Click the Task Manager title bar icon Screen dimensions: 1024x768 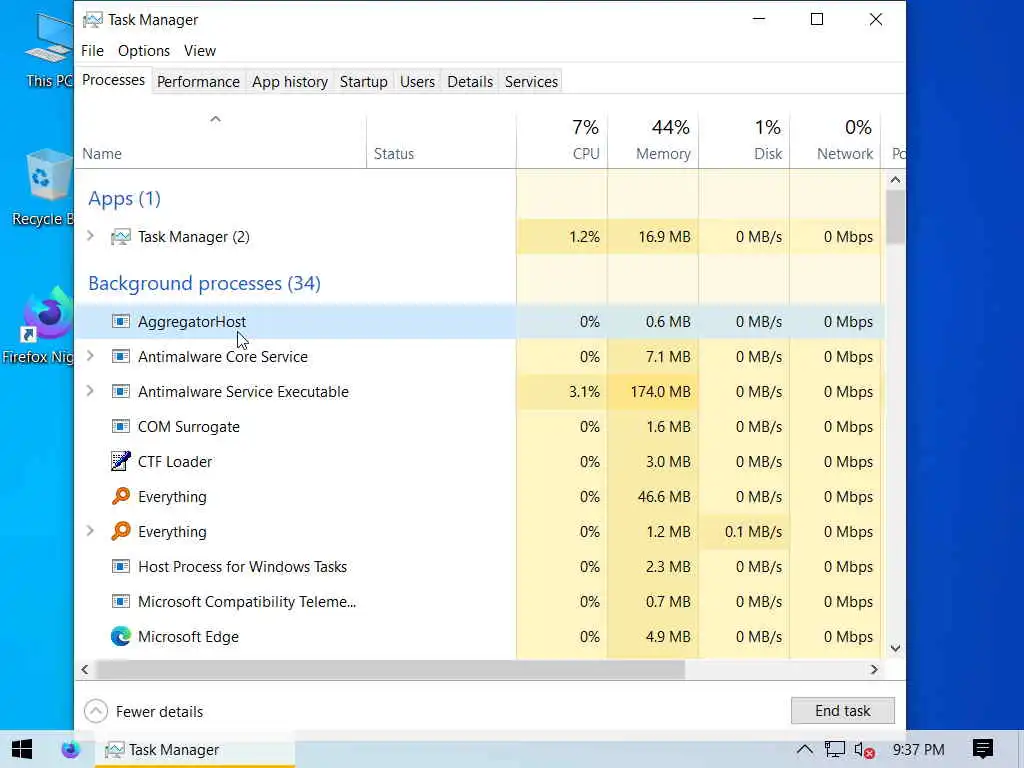pos(93,20)
